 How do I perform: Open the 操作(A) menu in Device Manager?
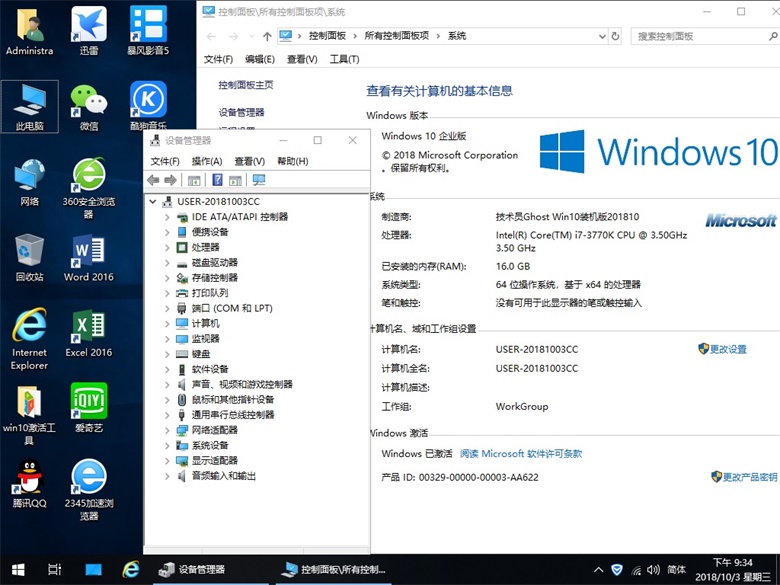207,161
